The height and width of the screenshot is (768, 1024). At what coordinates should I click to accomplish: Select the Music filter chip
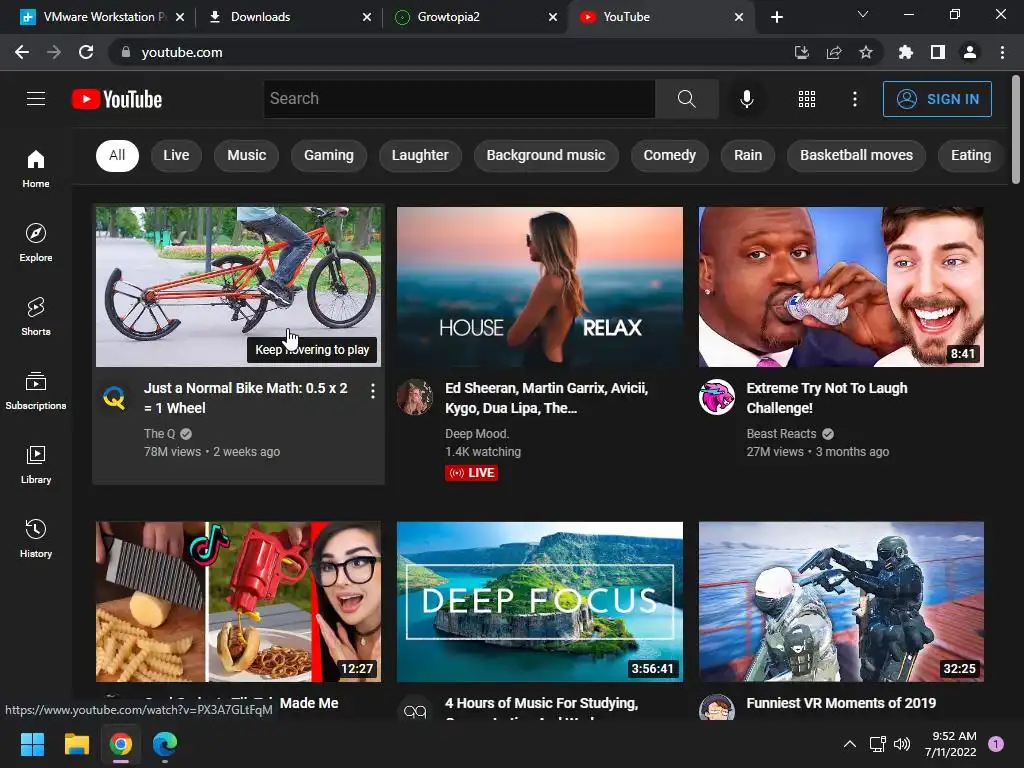coord(247,155)
